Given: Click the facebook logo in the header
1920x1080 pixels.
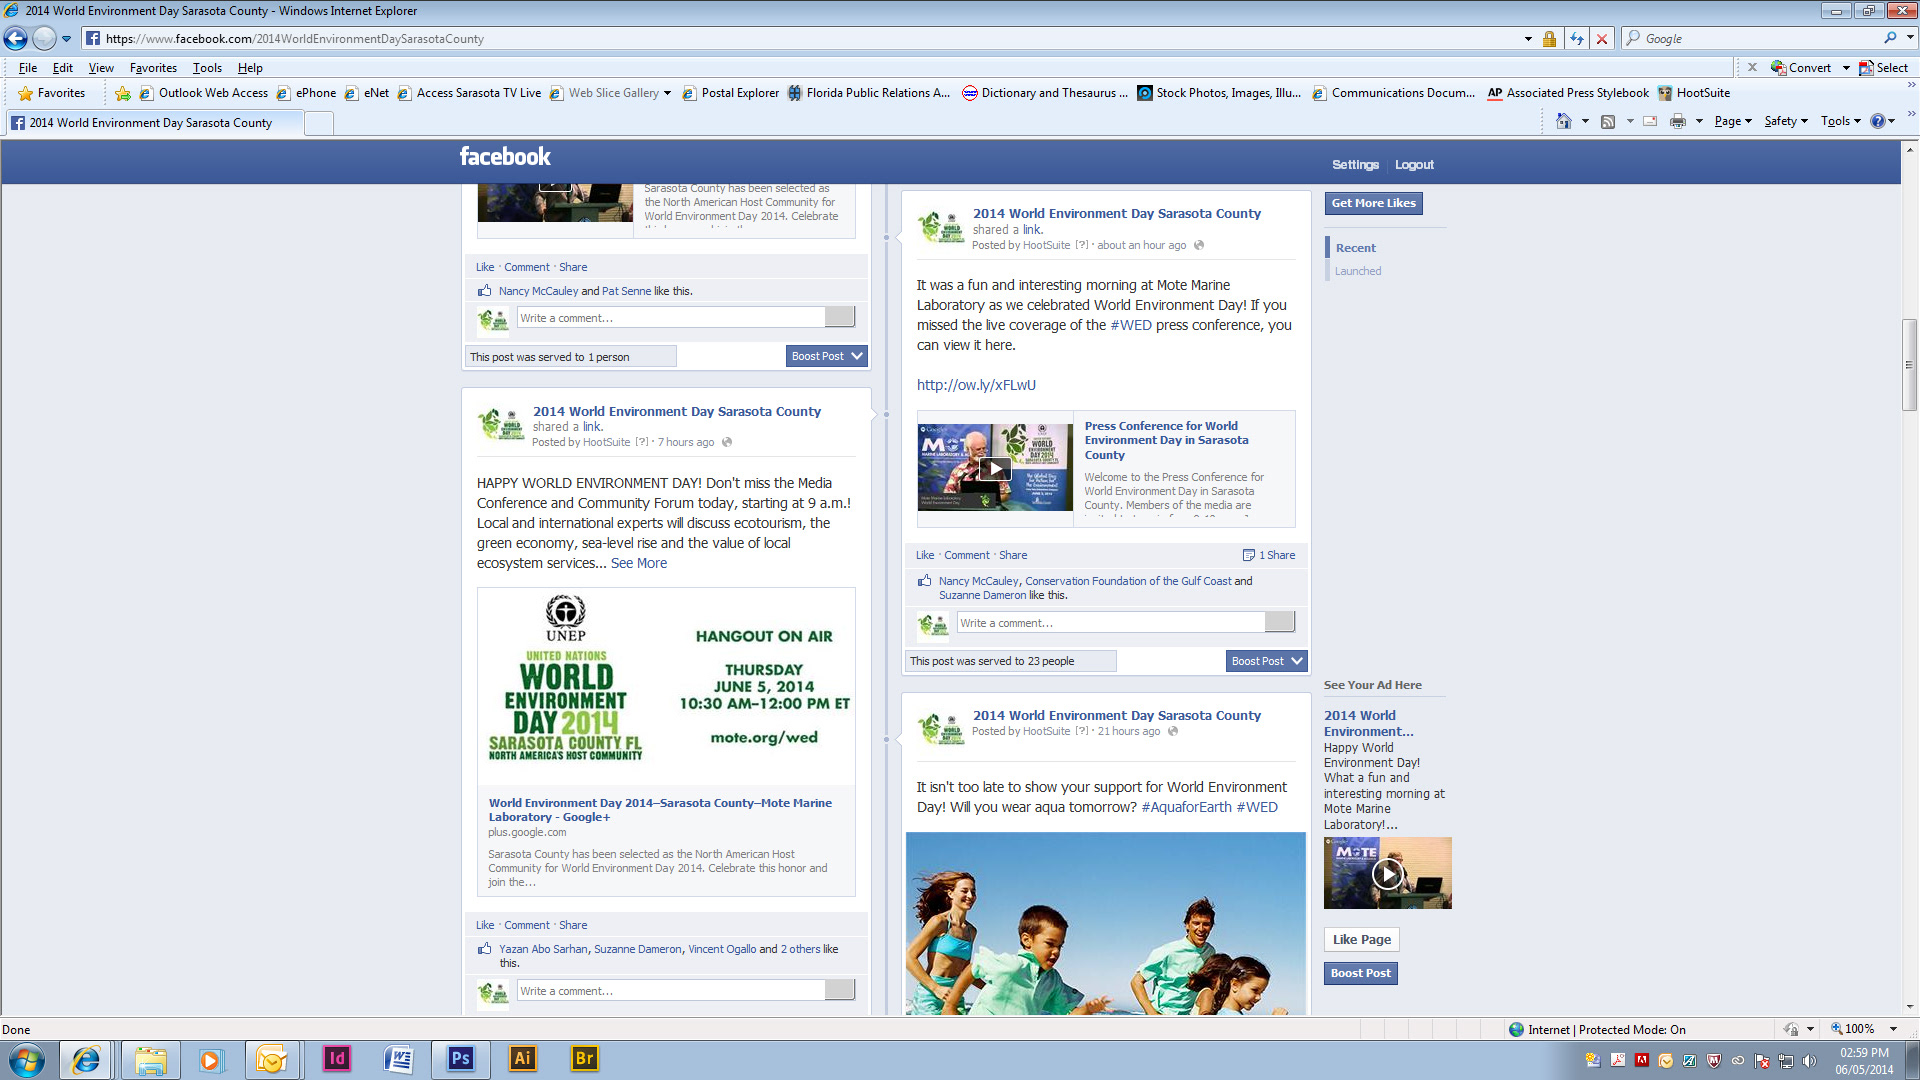Looking at the screenshot, I should pyautogui.click(x=505, y=157).
